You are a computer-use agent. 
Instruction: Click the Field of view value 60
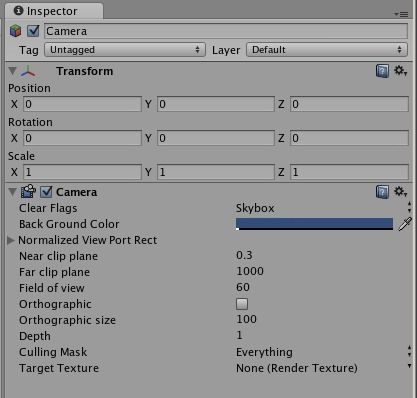[243, 287]
